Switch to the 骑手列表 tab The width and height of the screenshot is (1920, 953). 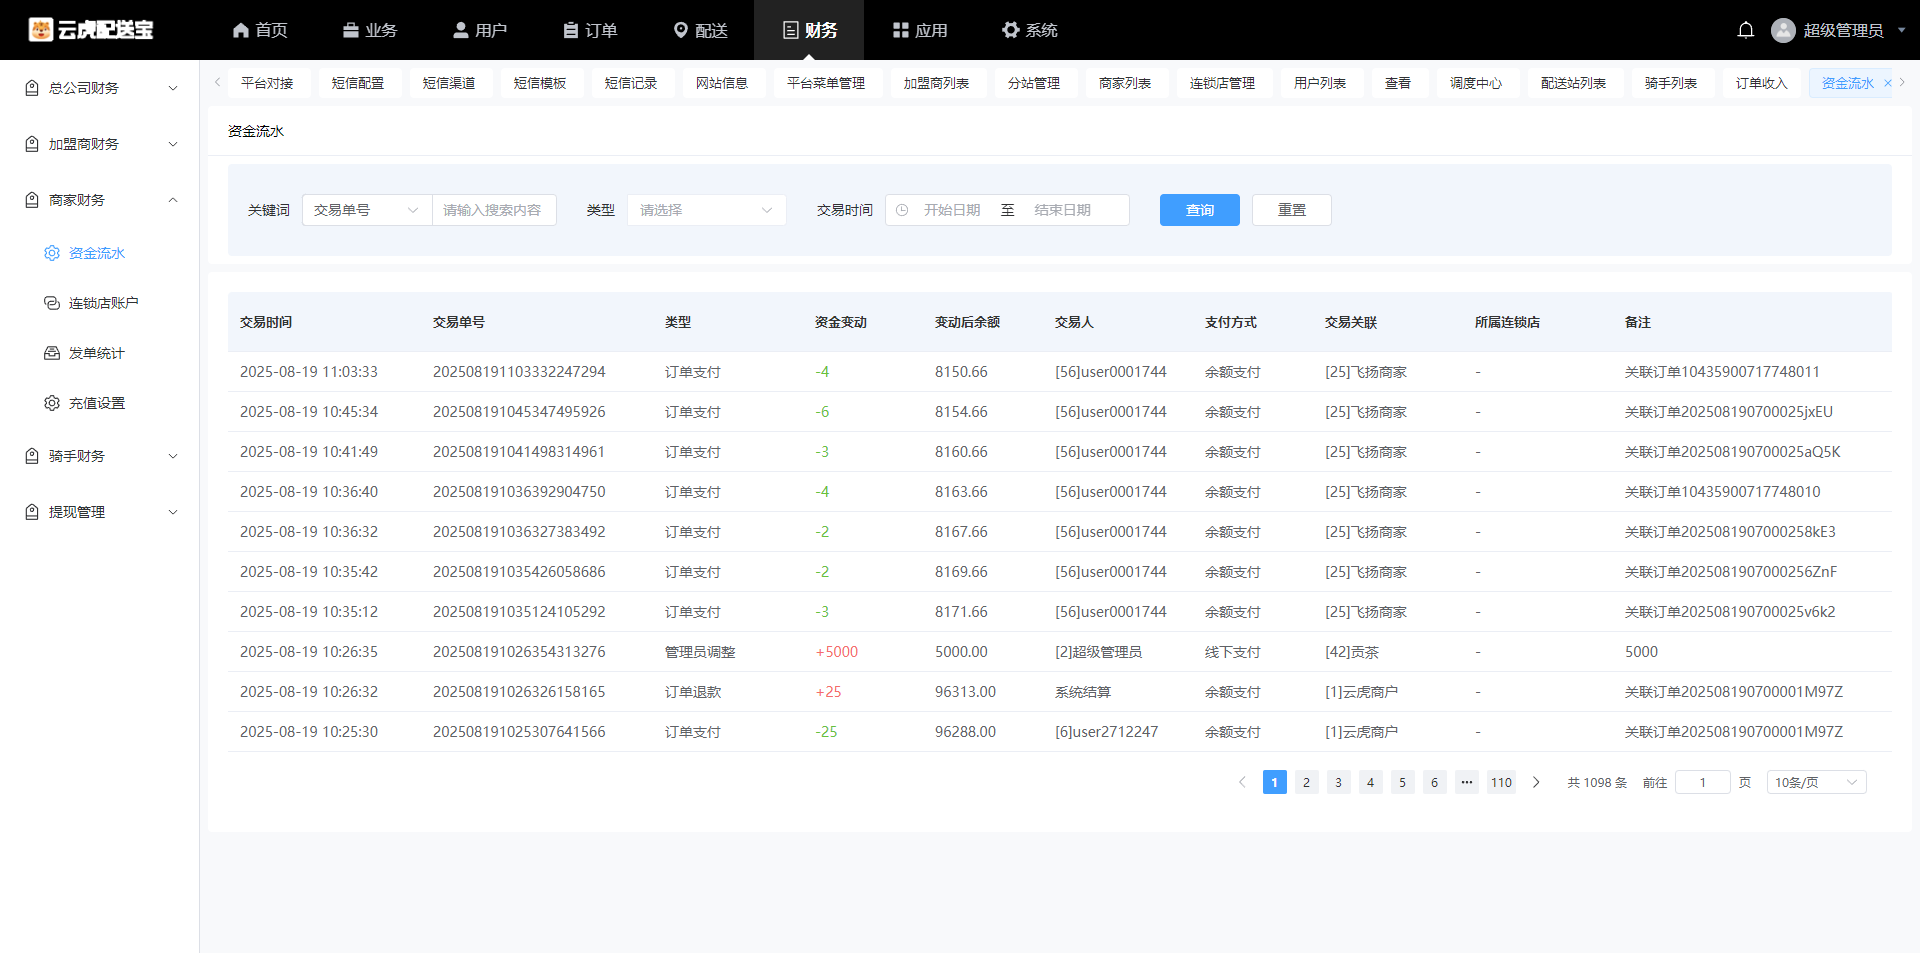click(x=1671, y=83)
